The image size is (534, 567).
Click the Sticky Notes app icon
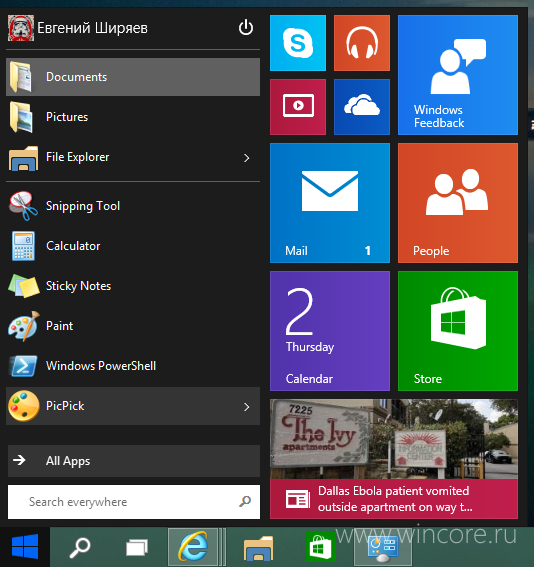pos(24,286)
